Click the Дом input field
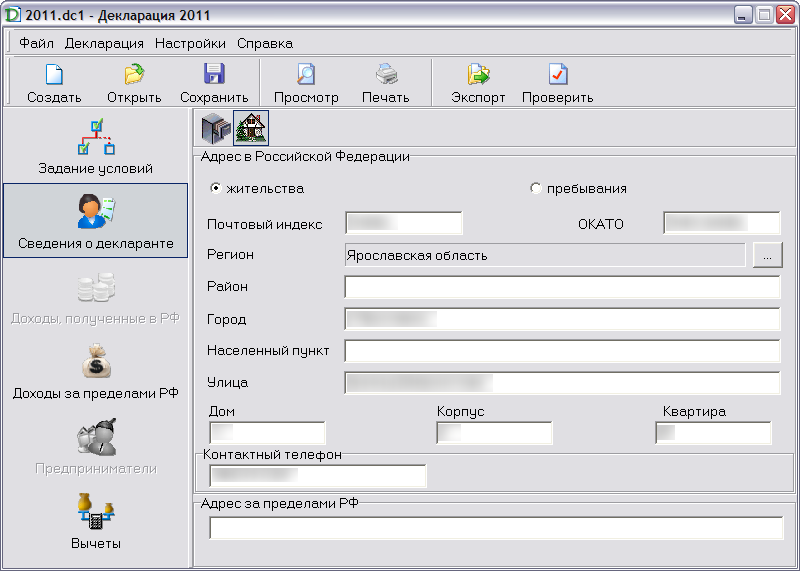This screenshot has width=800, height=571. (267, 433)
